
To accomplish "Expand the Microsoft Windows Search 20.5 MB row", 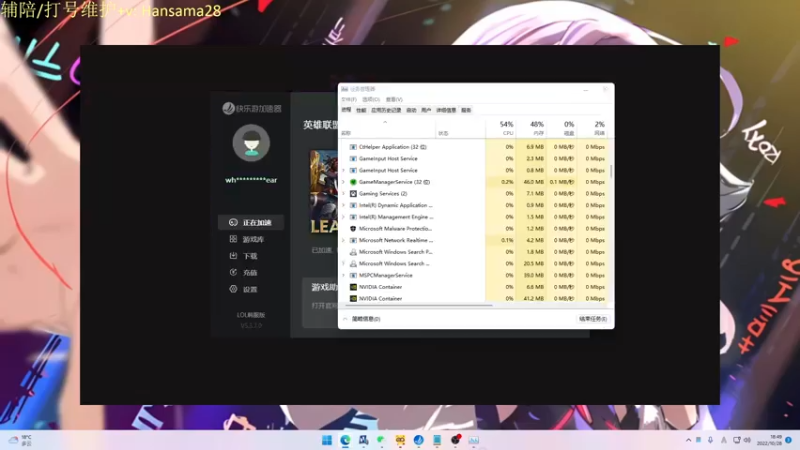I will [x=344, y=264].
